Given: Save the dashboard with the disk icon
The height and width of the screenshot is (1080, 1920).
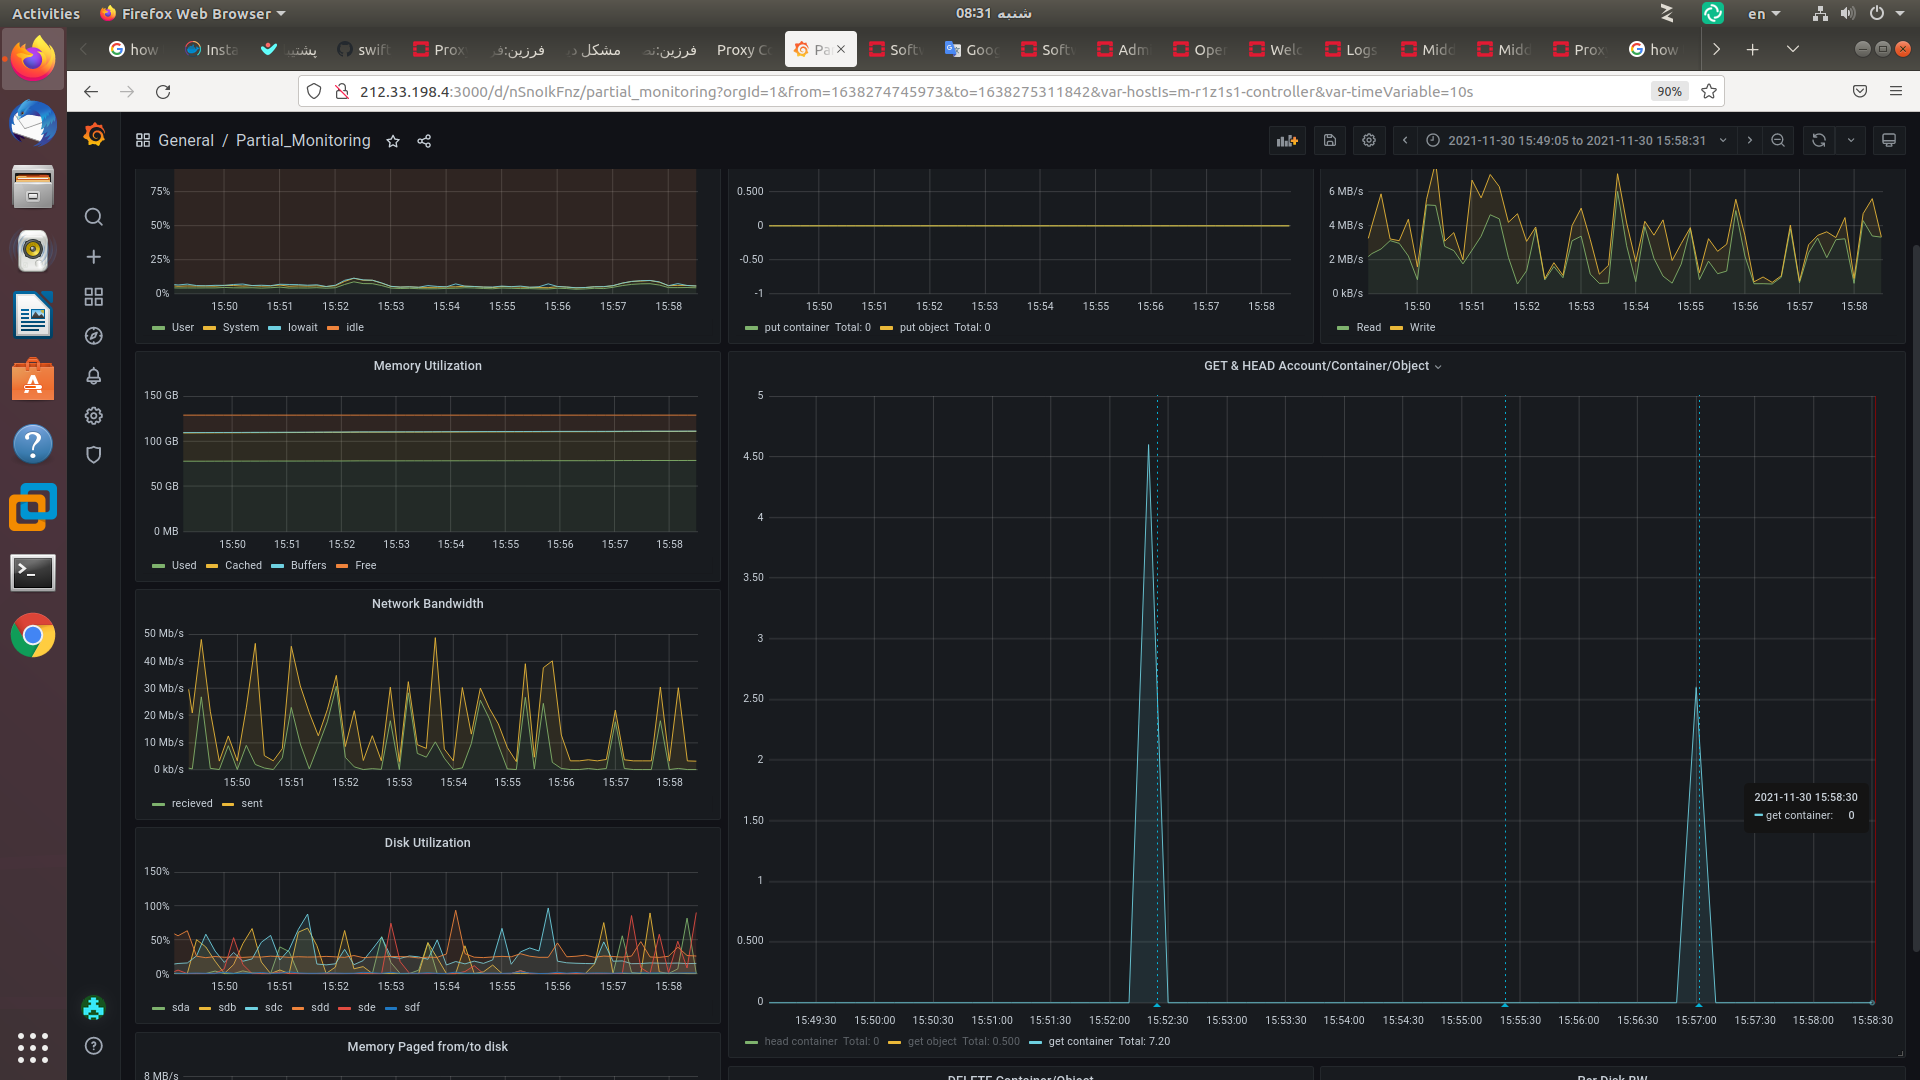Looking at the screenshot, I should point(1329,141).
